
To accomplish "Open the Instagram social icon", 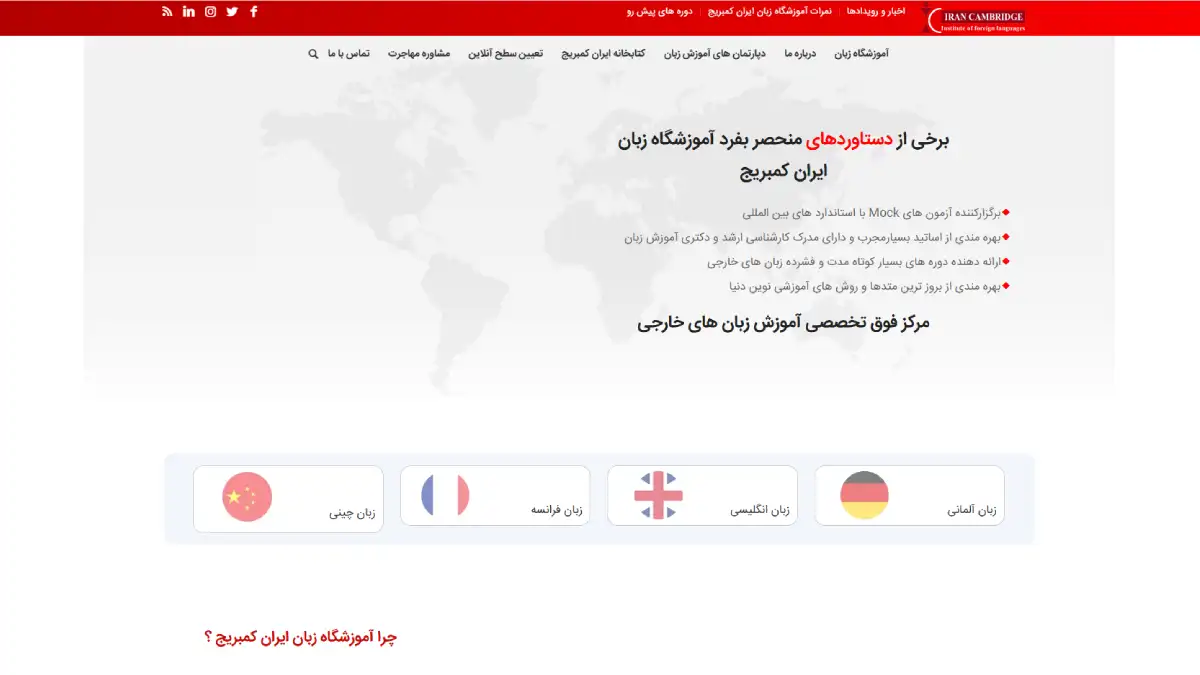I will pyautogui.click(x=210, y=11).
